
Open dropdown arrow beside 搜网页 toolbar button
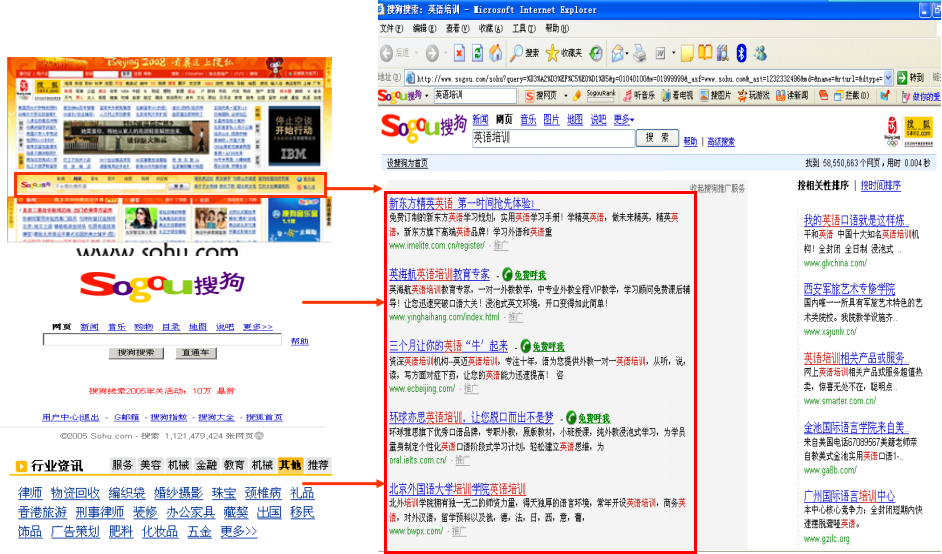(x=568, y=96)
